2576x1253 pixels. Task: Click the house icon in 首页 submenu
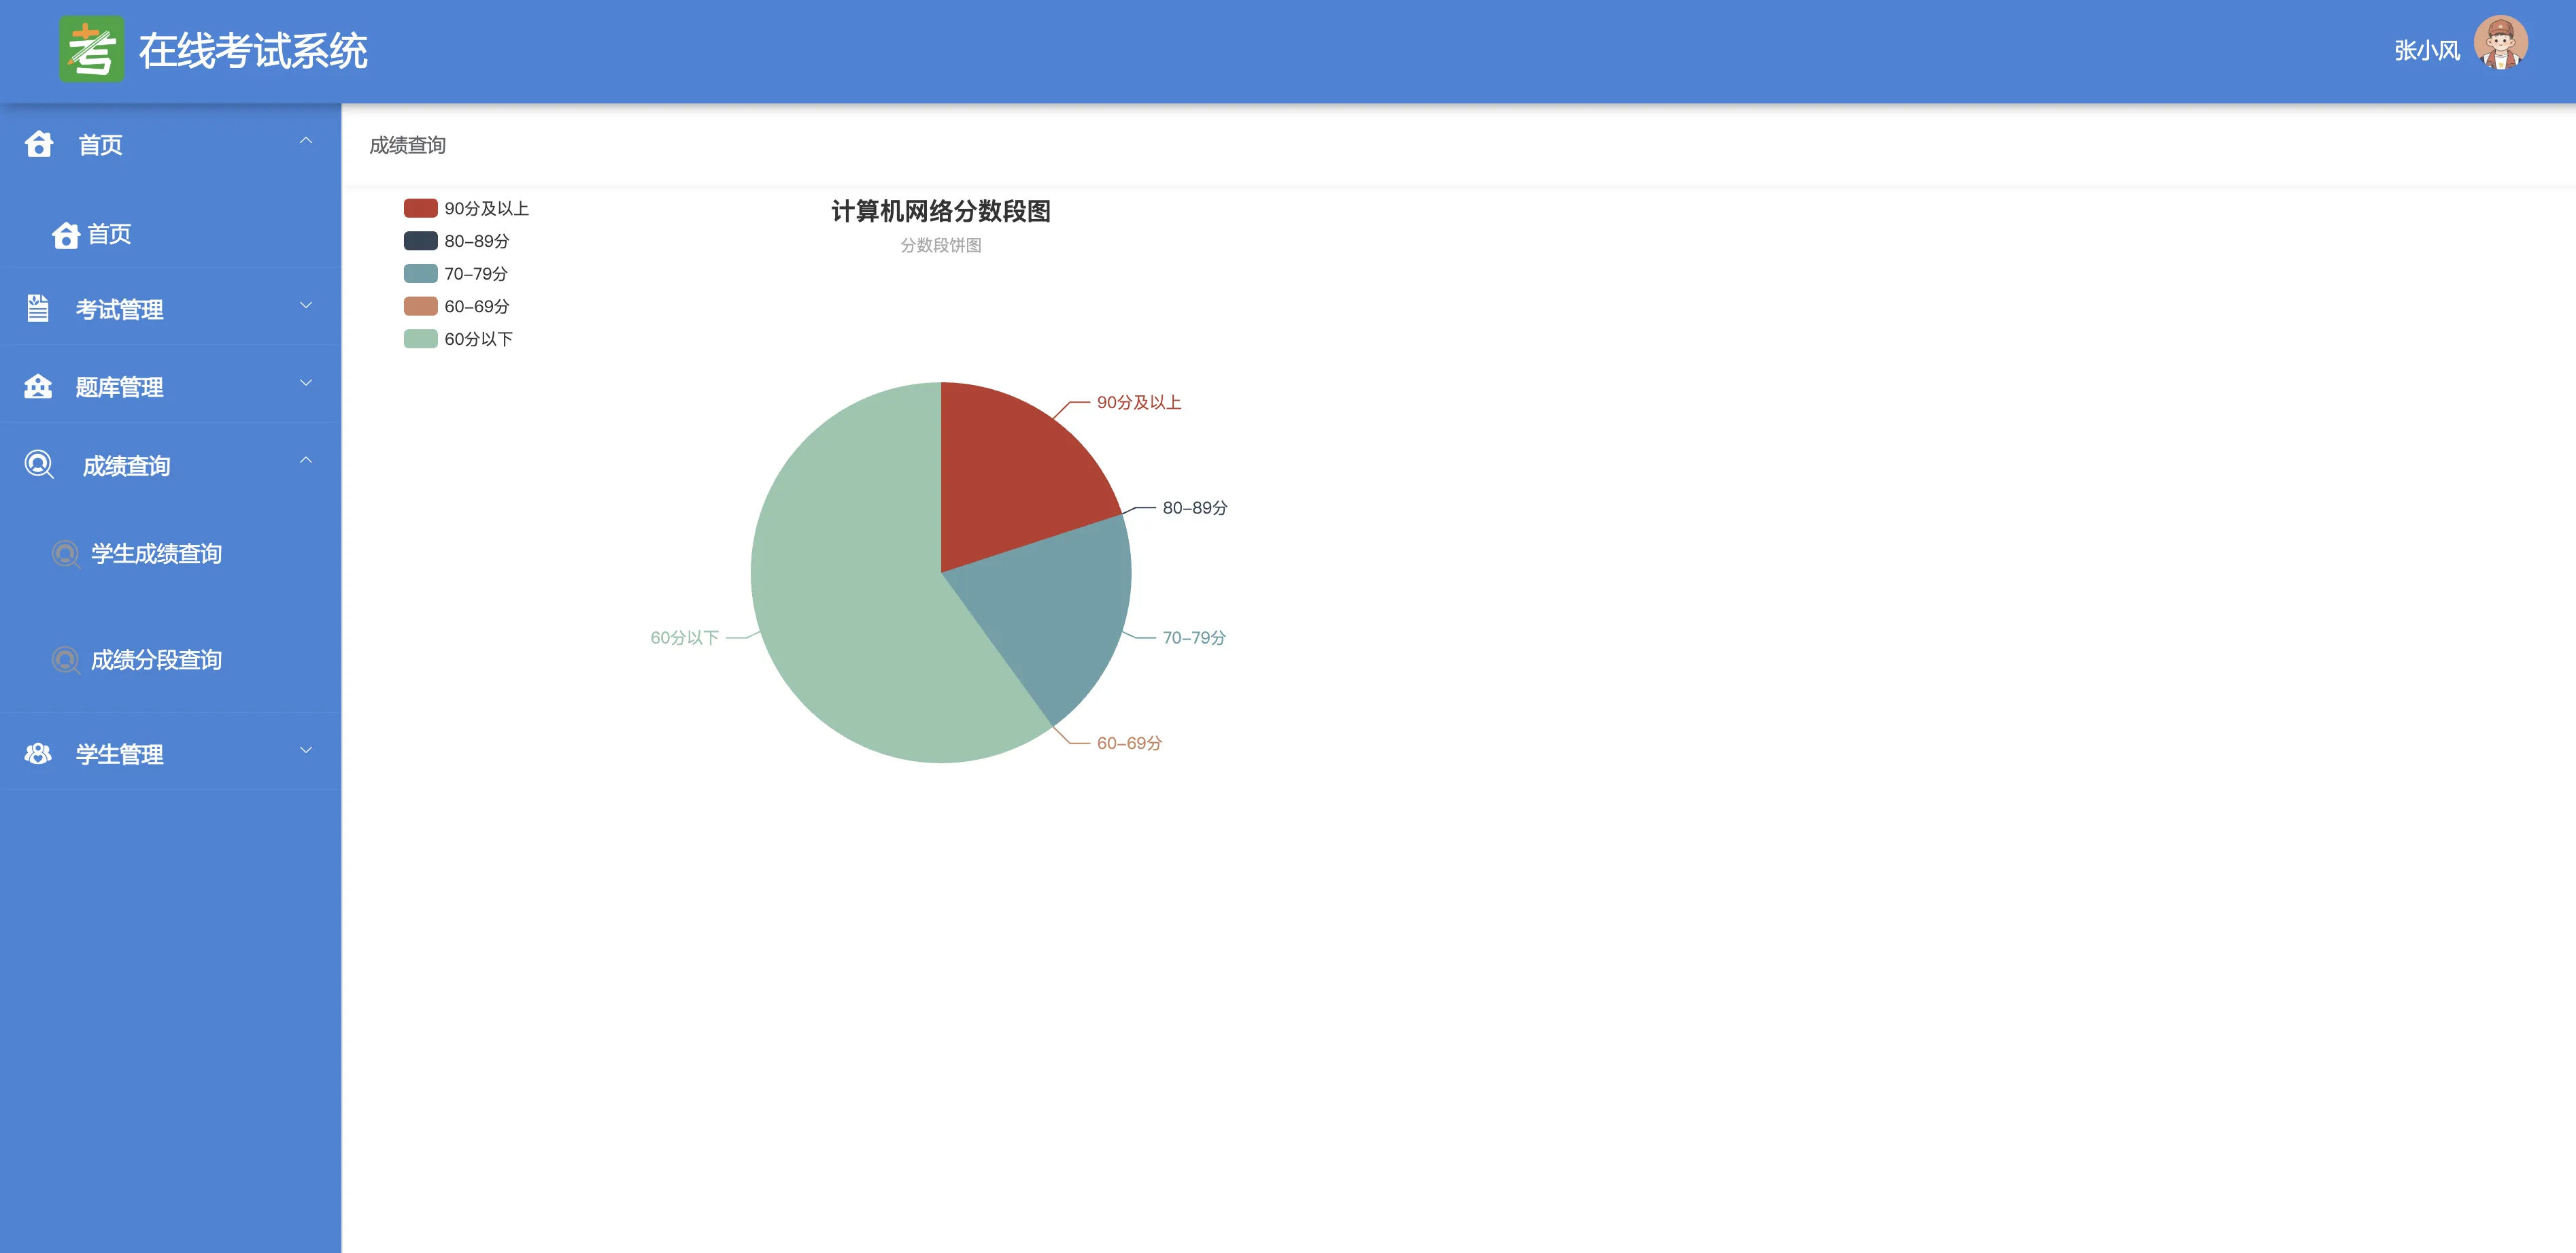coord(66,235)
